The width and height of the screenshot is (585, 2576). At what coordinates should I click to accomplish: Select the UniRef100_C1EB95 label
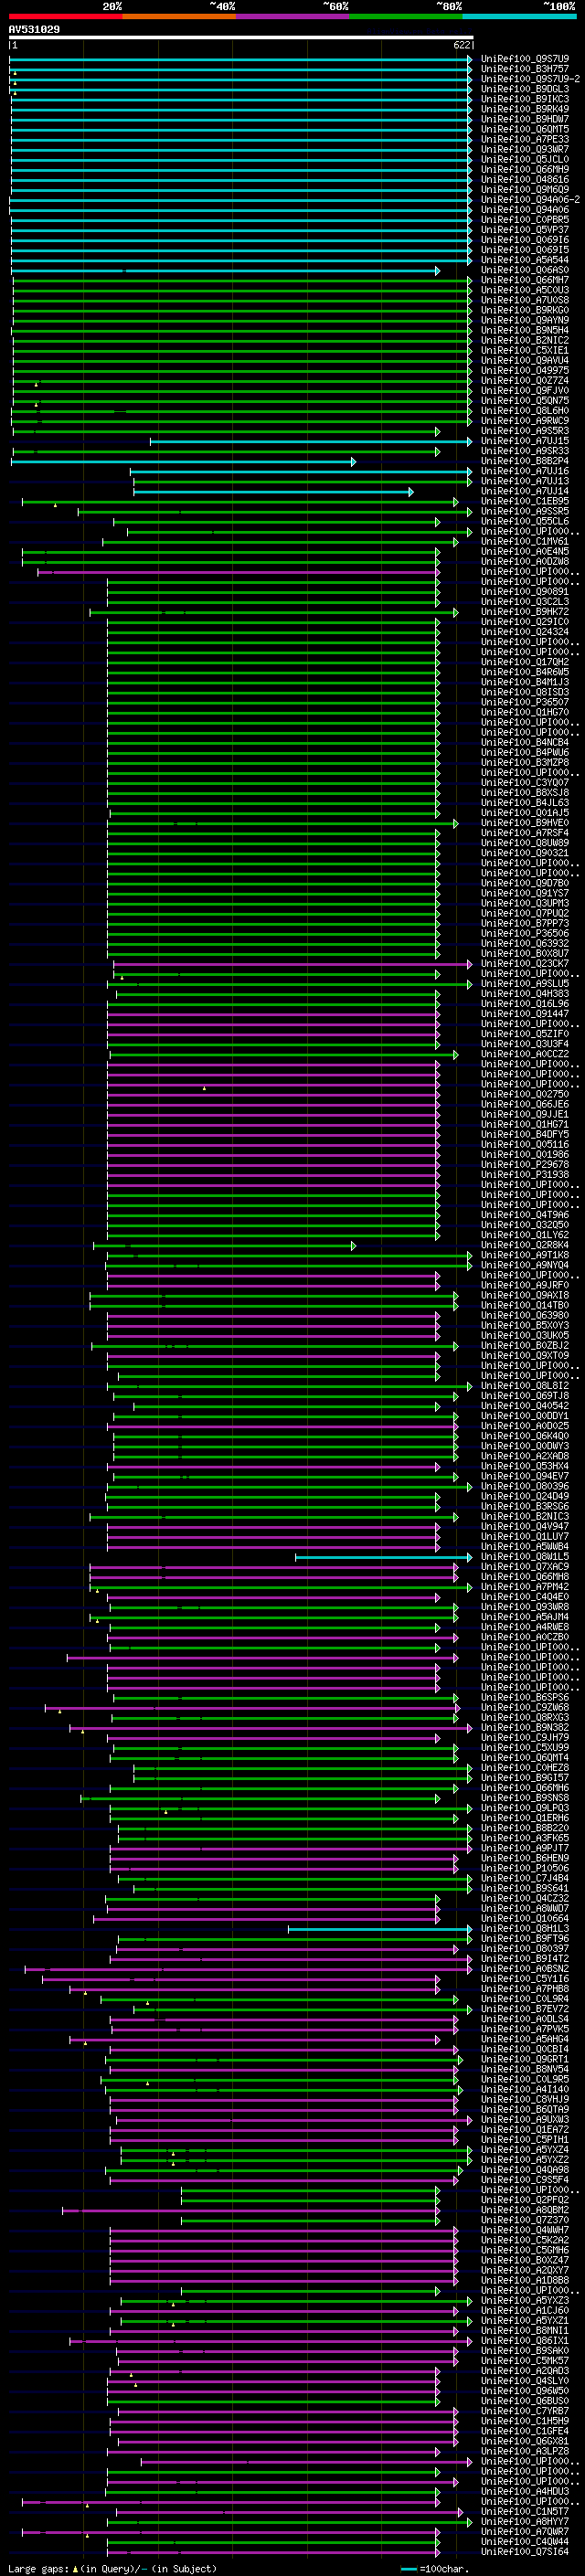pos(525,501)
